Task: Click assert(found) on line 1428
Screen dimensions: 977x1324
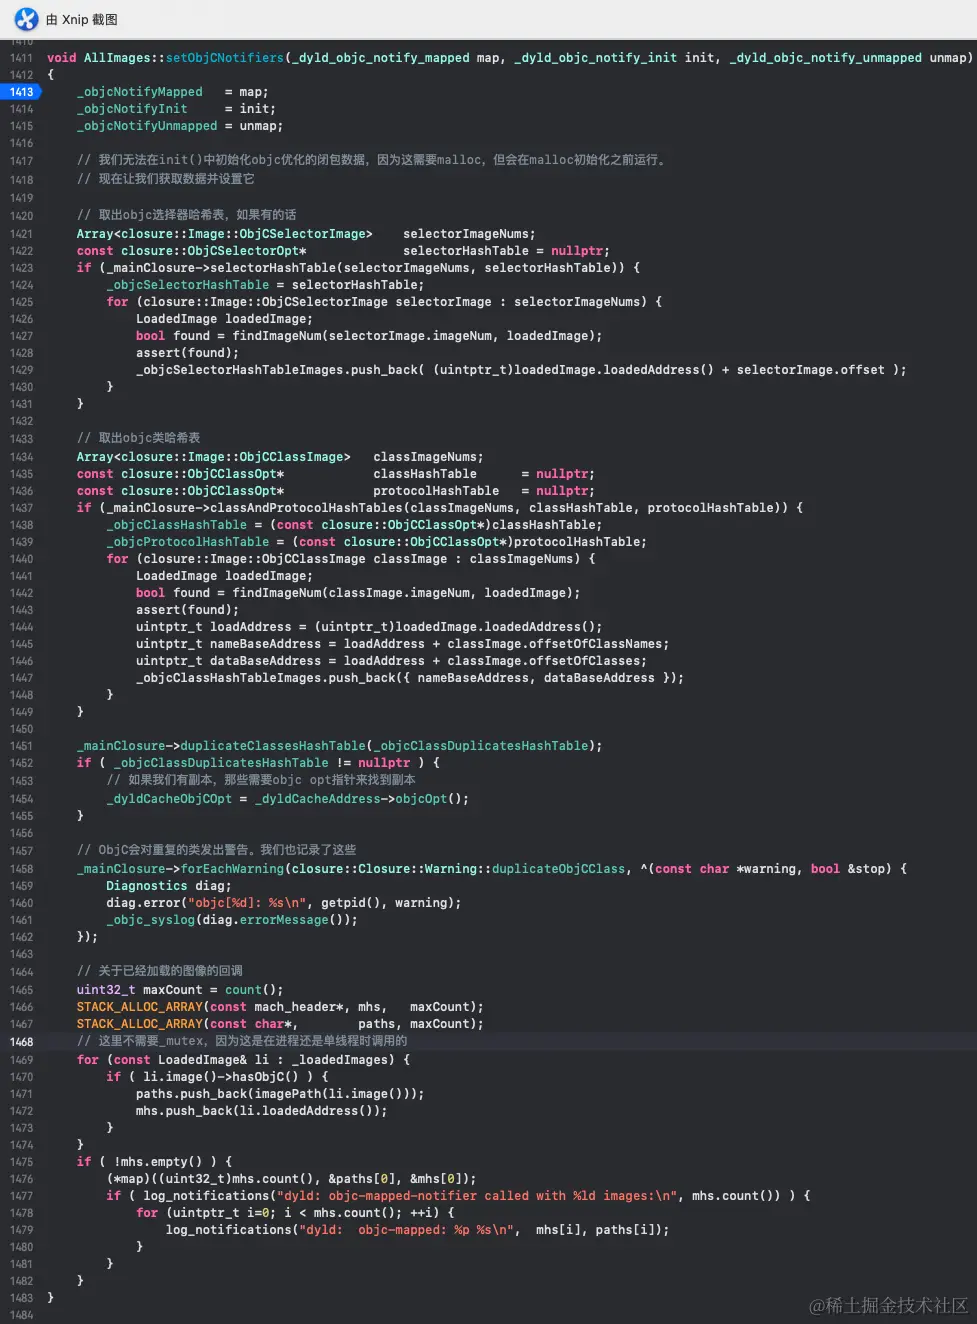Action: (187, 353)
